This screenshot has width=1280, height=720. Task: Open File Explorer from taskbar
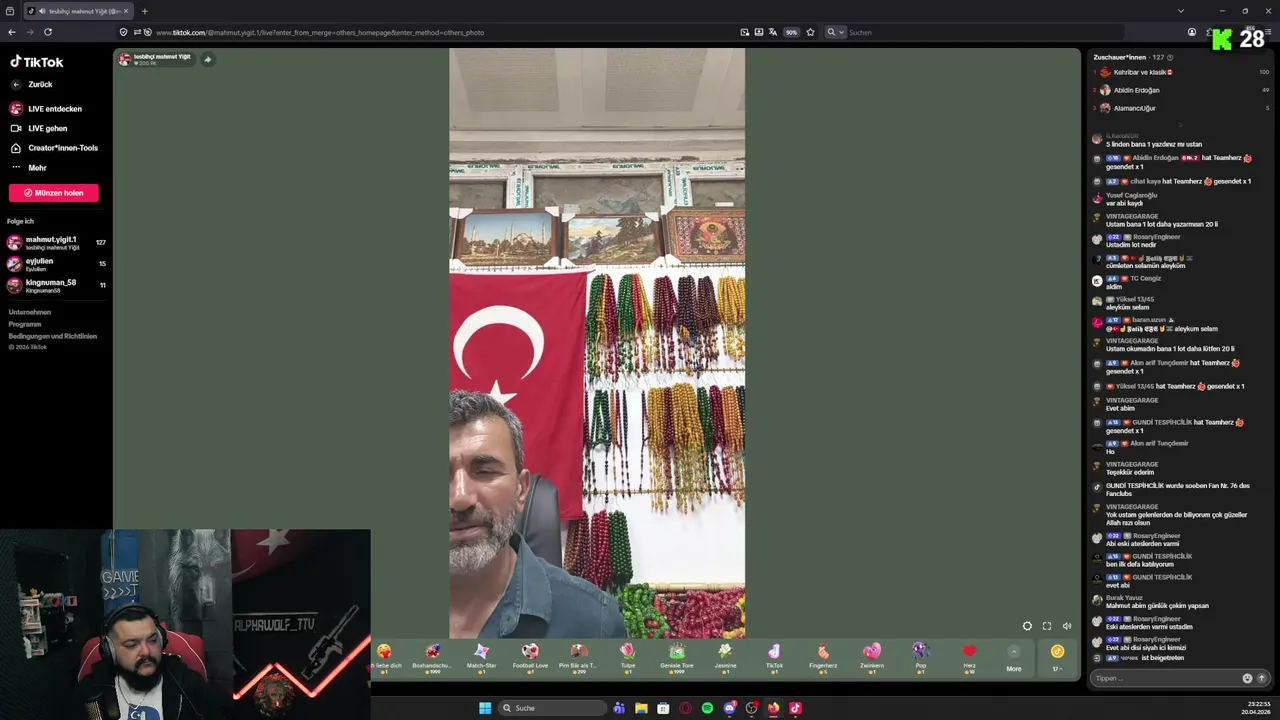[x=641, y=708]
